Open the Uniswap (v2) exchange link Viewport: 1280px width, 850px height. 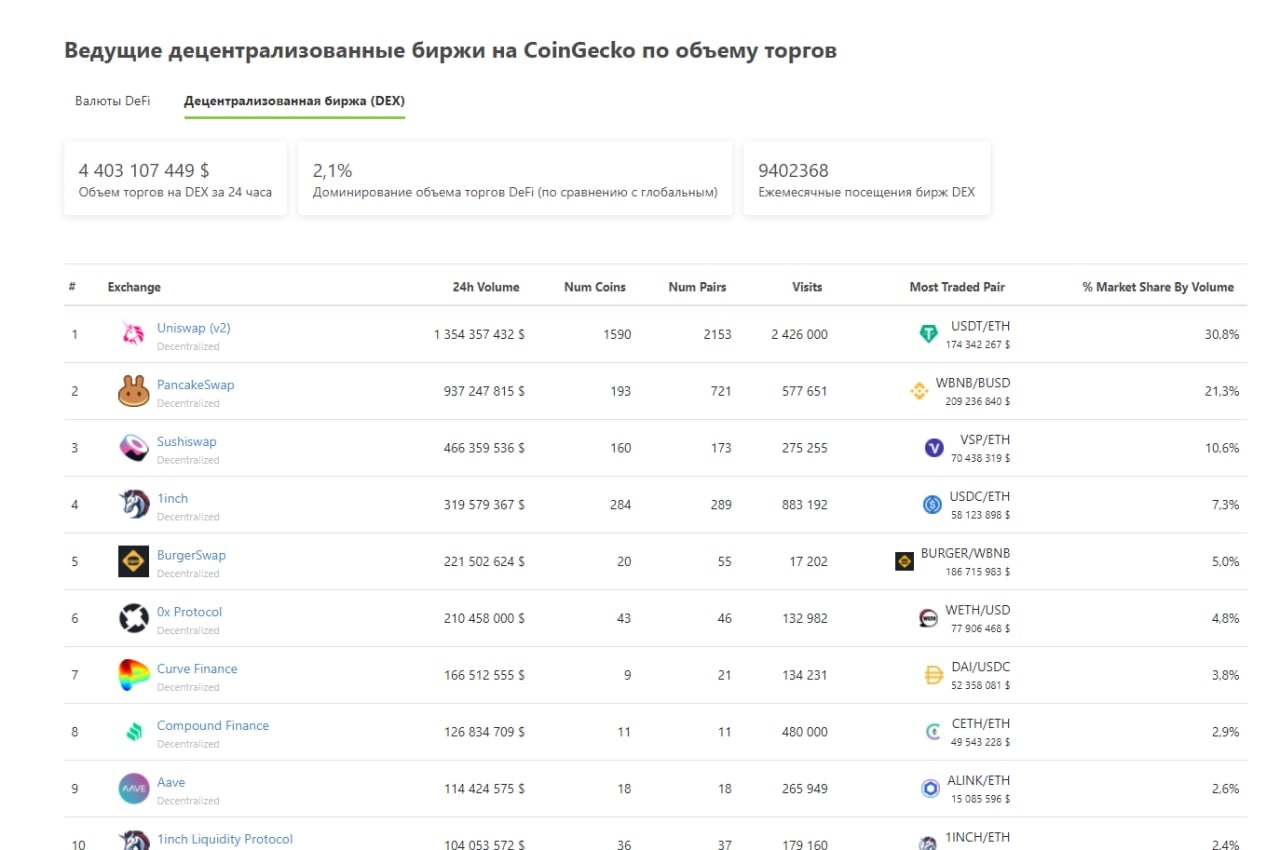point(194,328)
